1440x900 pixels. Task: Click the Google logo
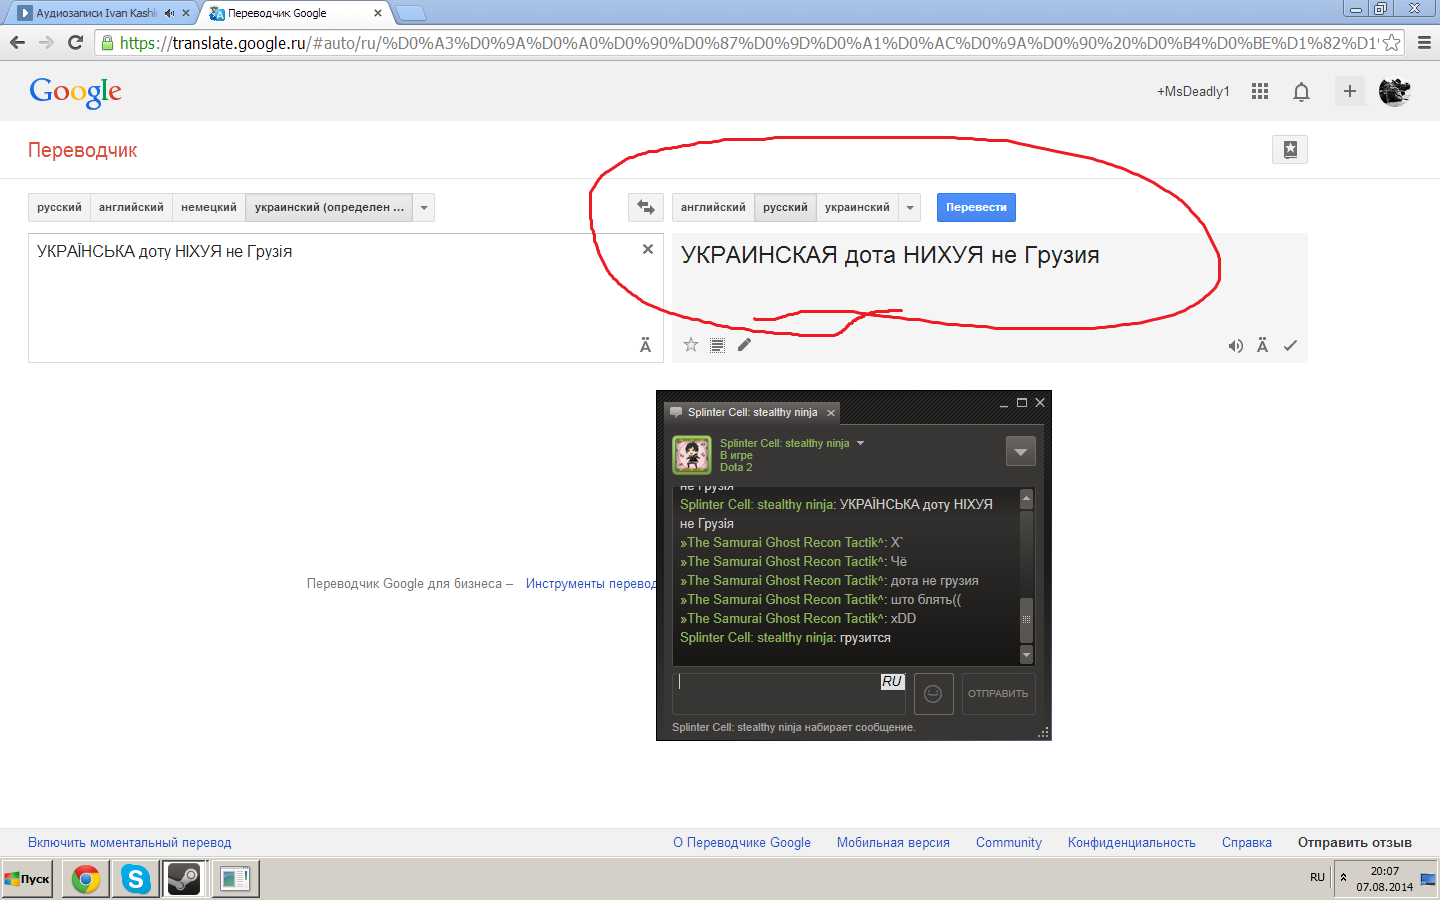76,92
